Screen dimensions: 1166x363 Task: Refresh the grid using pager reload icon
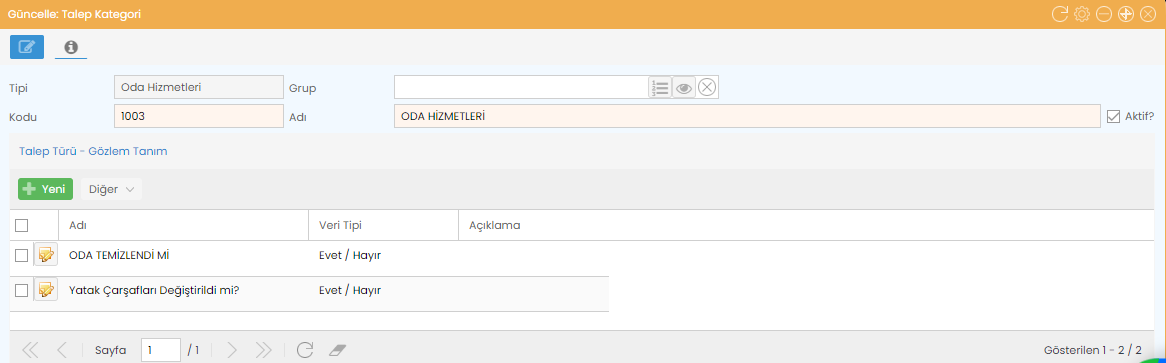point(304,350)
